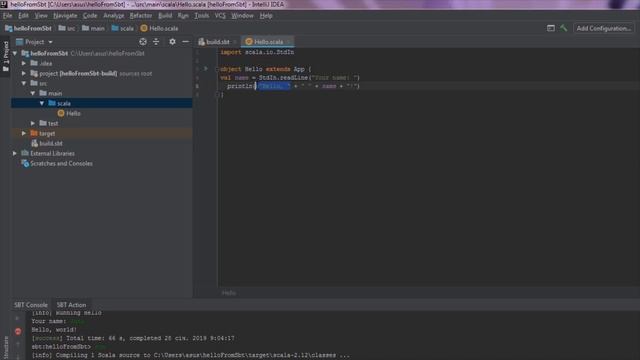640x360 pixels.
Task: Click the src breadcrumb in navigation bar
Action: click(67, 28)
